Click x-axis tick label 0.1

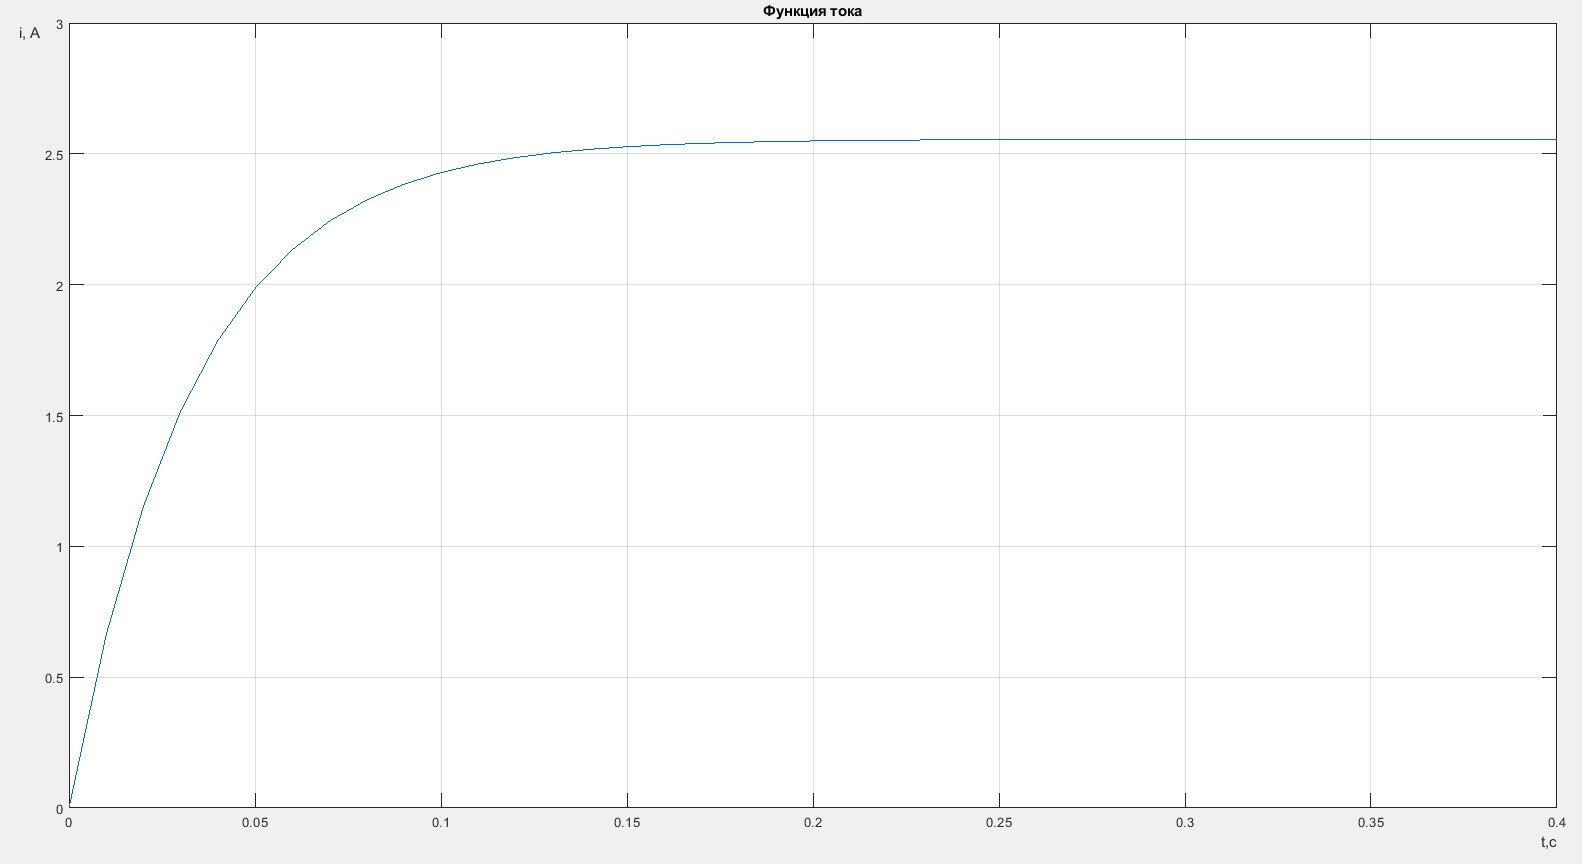(441, 823)
